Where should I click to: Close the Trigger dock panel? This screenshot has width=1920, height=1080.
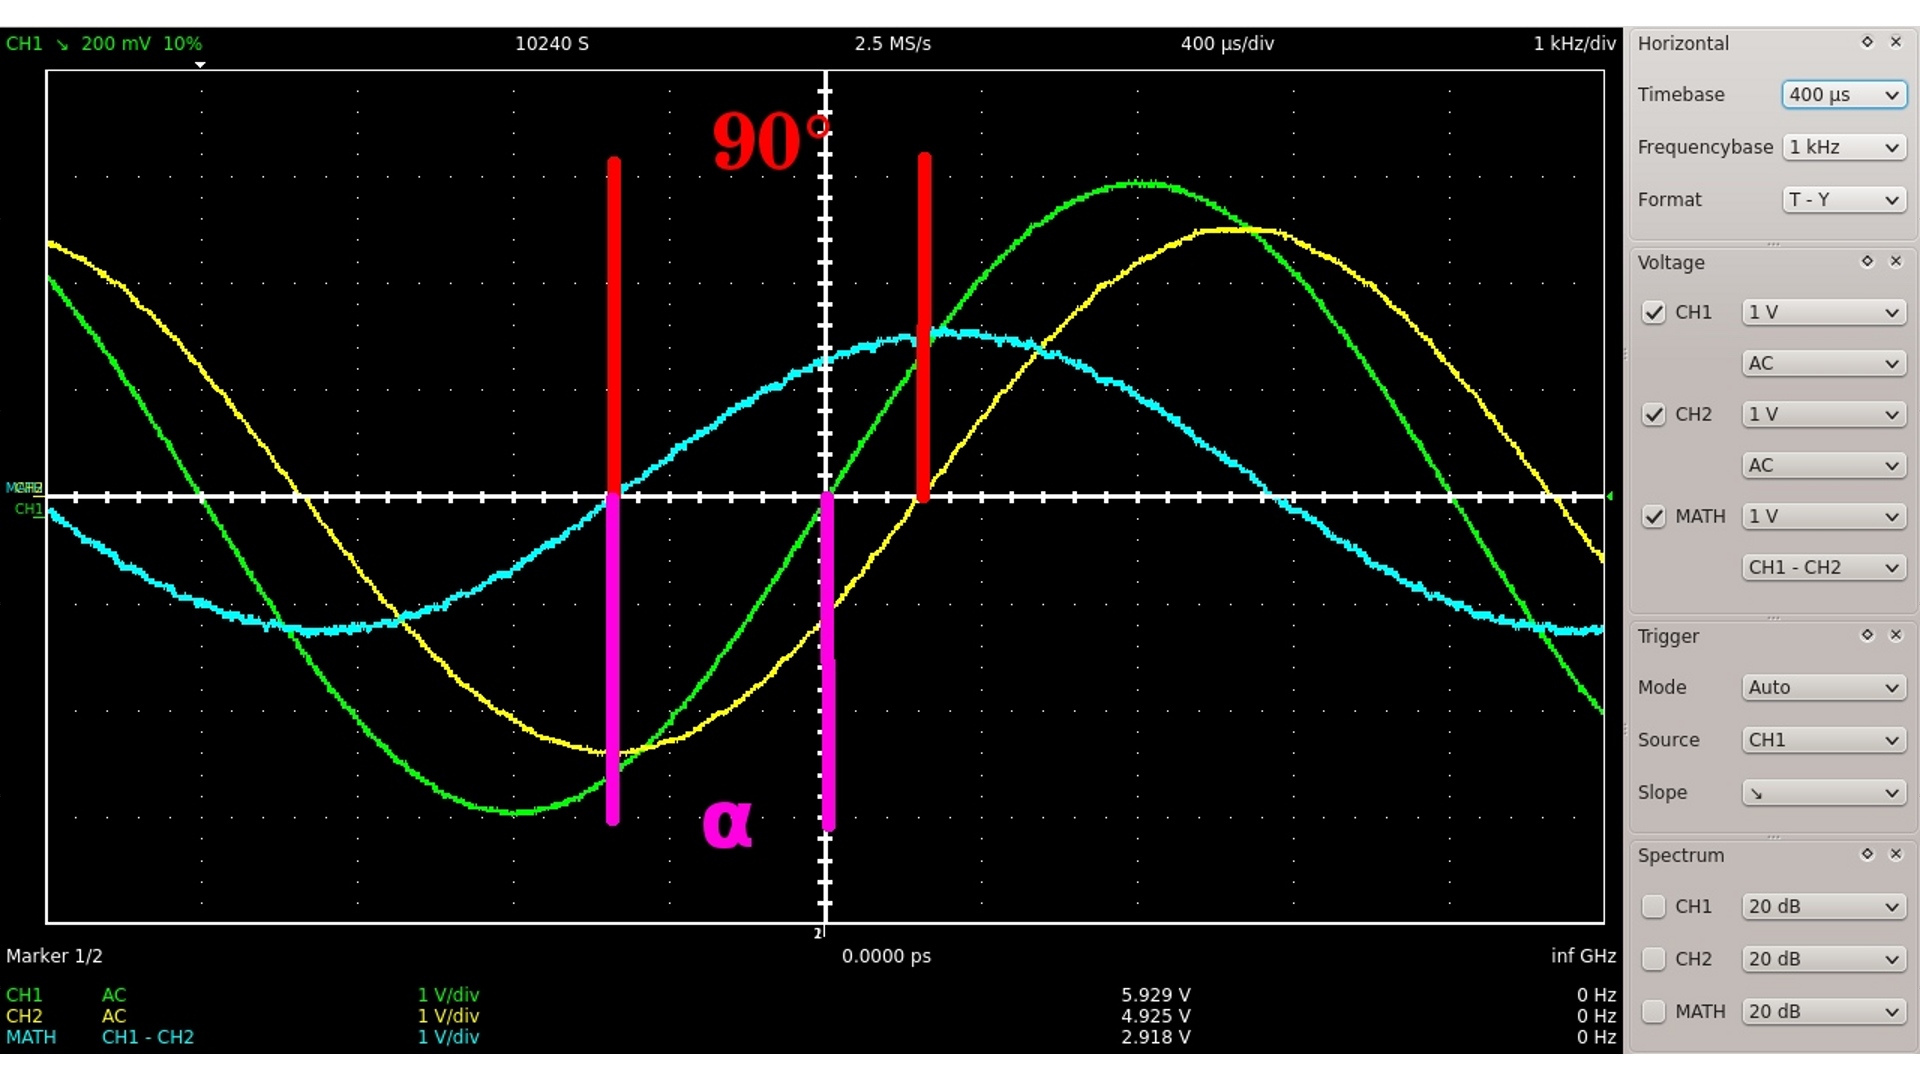1895,635
